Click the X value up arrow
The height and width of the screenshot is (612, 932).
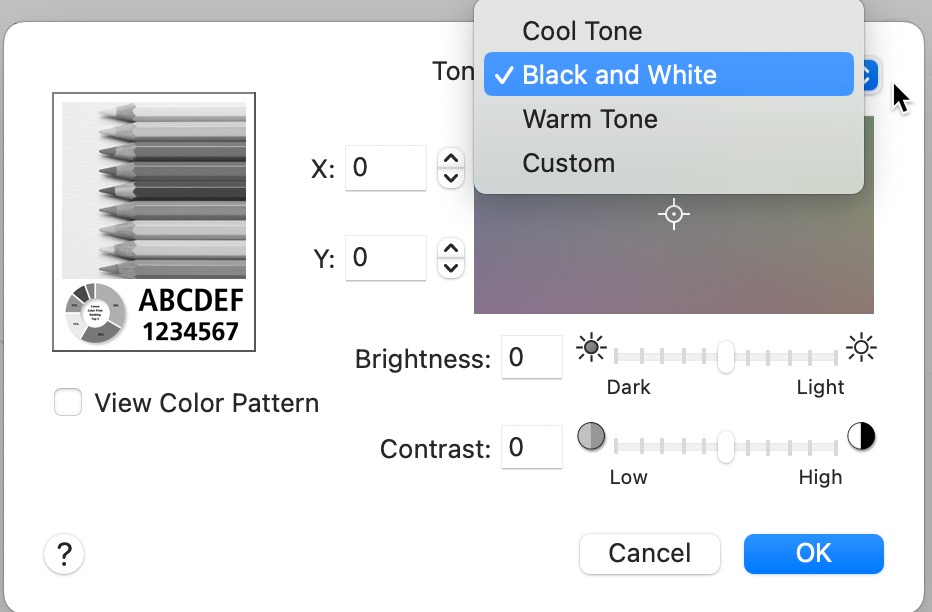click(452, 158)
